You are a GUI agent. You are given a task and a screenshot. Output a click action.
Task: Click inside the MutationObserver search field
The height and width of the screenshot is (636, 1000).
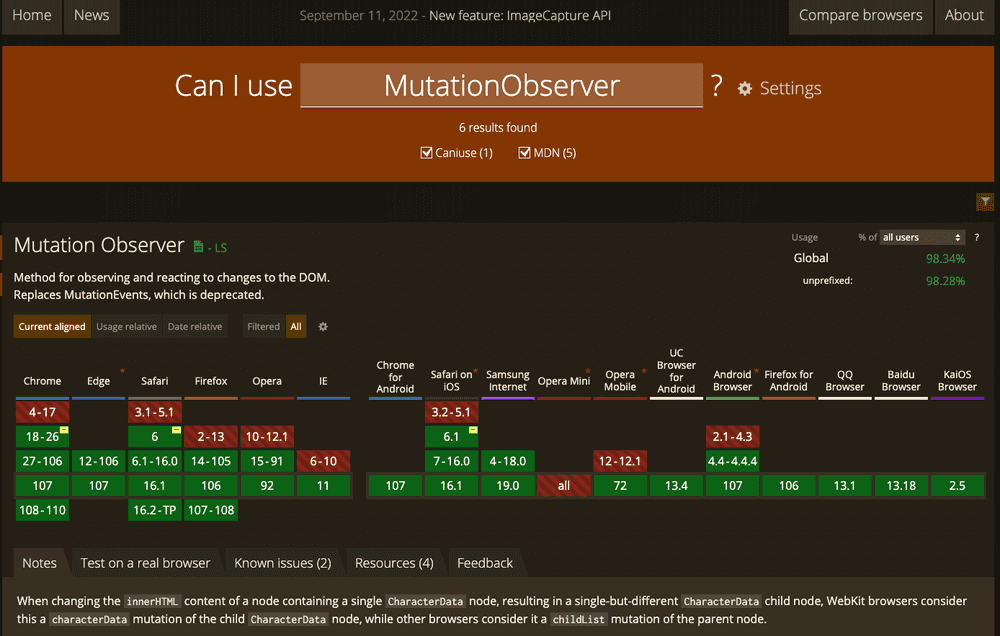tap(500, 86)
